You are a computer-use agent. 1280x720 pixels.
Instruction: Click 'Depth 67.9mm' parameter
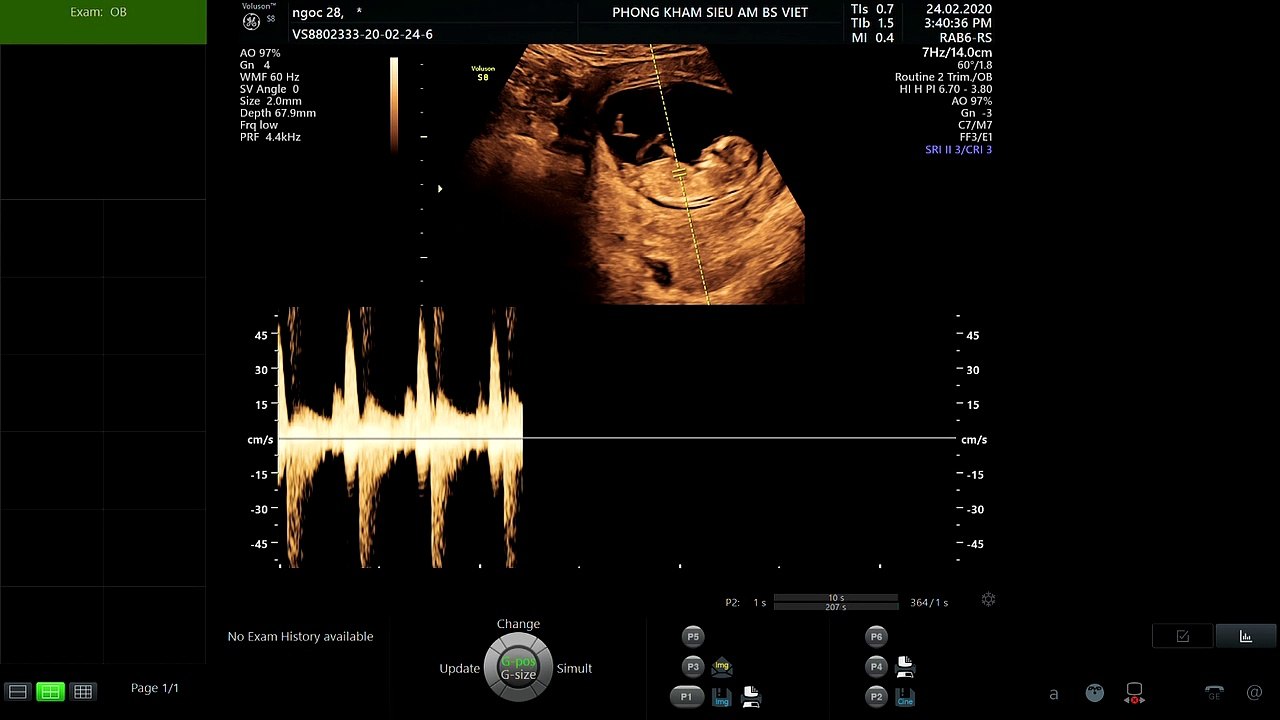pos(278,113)
